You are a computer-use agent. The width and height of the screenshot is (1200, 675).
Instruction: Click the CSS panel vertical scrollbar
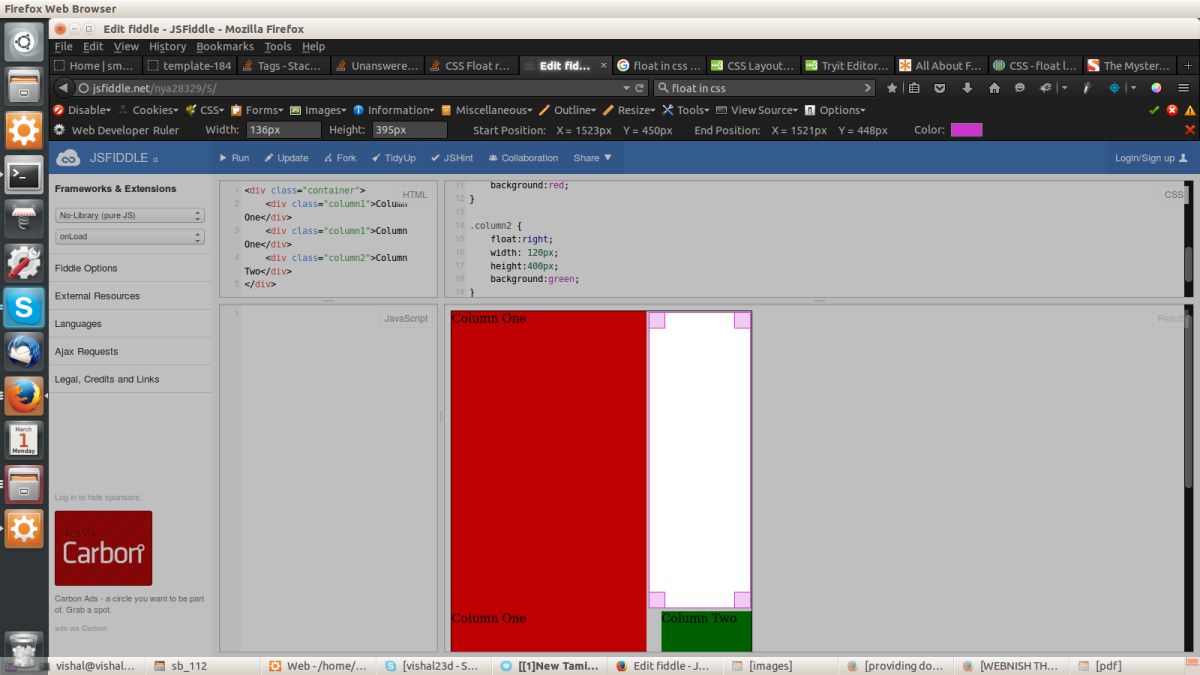[x=1189, y=238]
